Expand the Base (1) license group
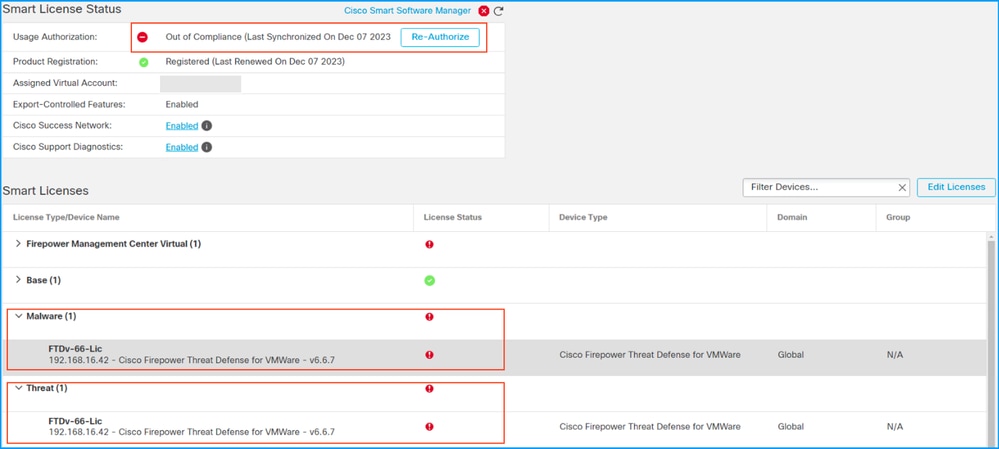The image size is (999, 449). (18, 280)
